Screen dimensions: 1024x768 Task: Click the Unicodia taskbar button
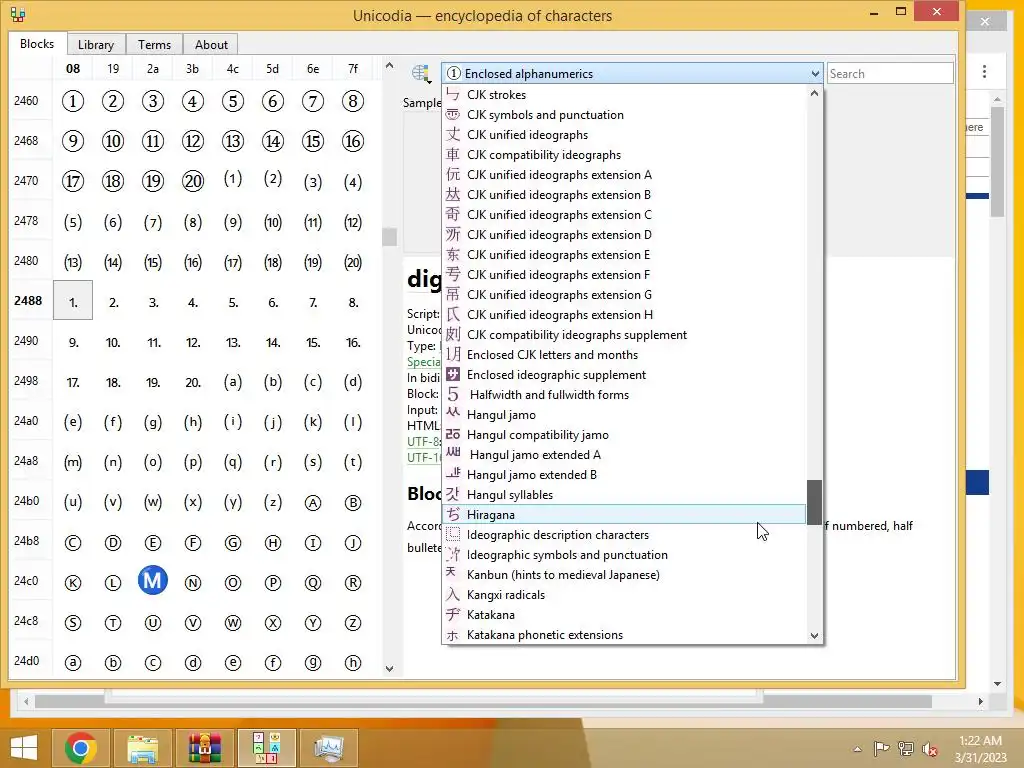point(266,748)
